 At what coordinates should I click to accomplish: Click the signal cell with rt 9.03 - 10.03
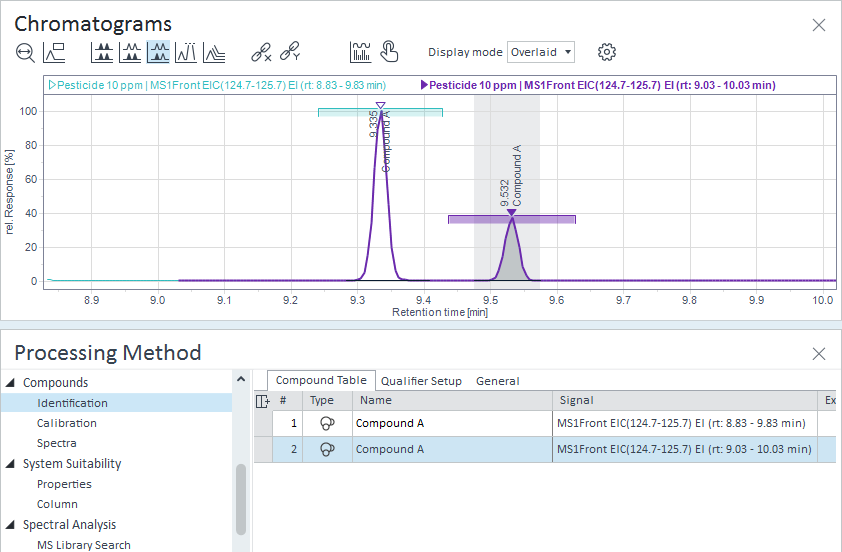click(685, 449)
